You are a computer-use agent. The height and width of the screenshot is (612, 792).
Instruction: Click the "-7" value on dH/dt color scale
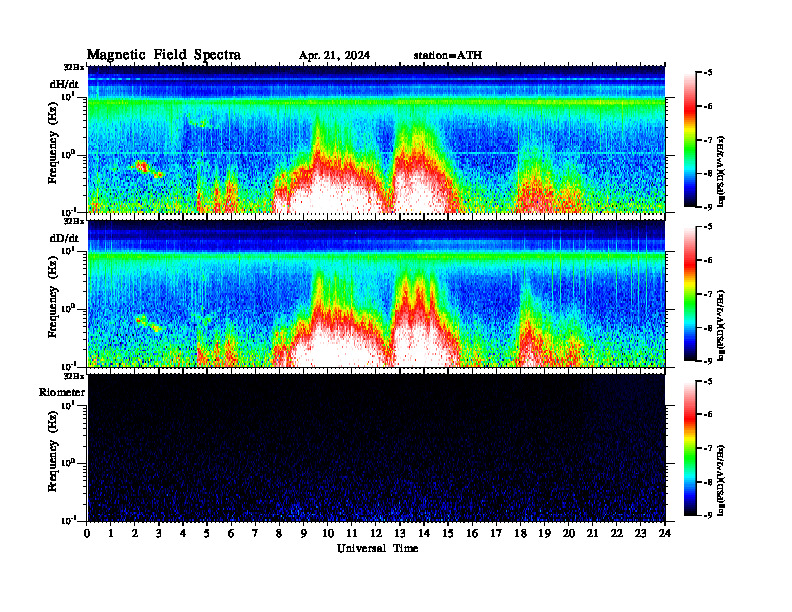[x=708, y=140]
